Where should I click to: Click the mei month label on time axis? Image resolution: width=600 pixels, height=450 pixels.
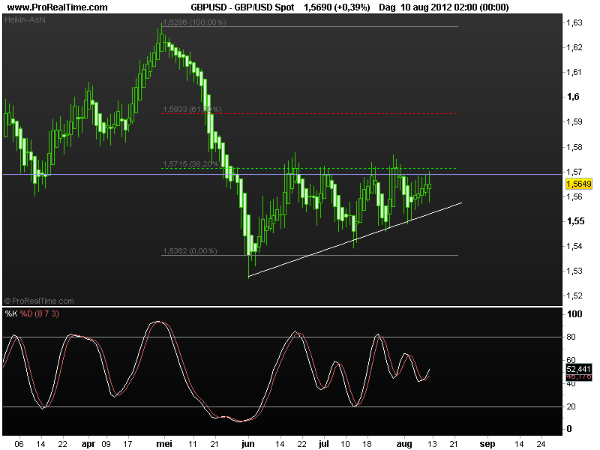click(164, 444)
